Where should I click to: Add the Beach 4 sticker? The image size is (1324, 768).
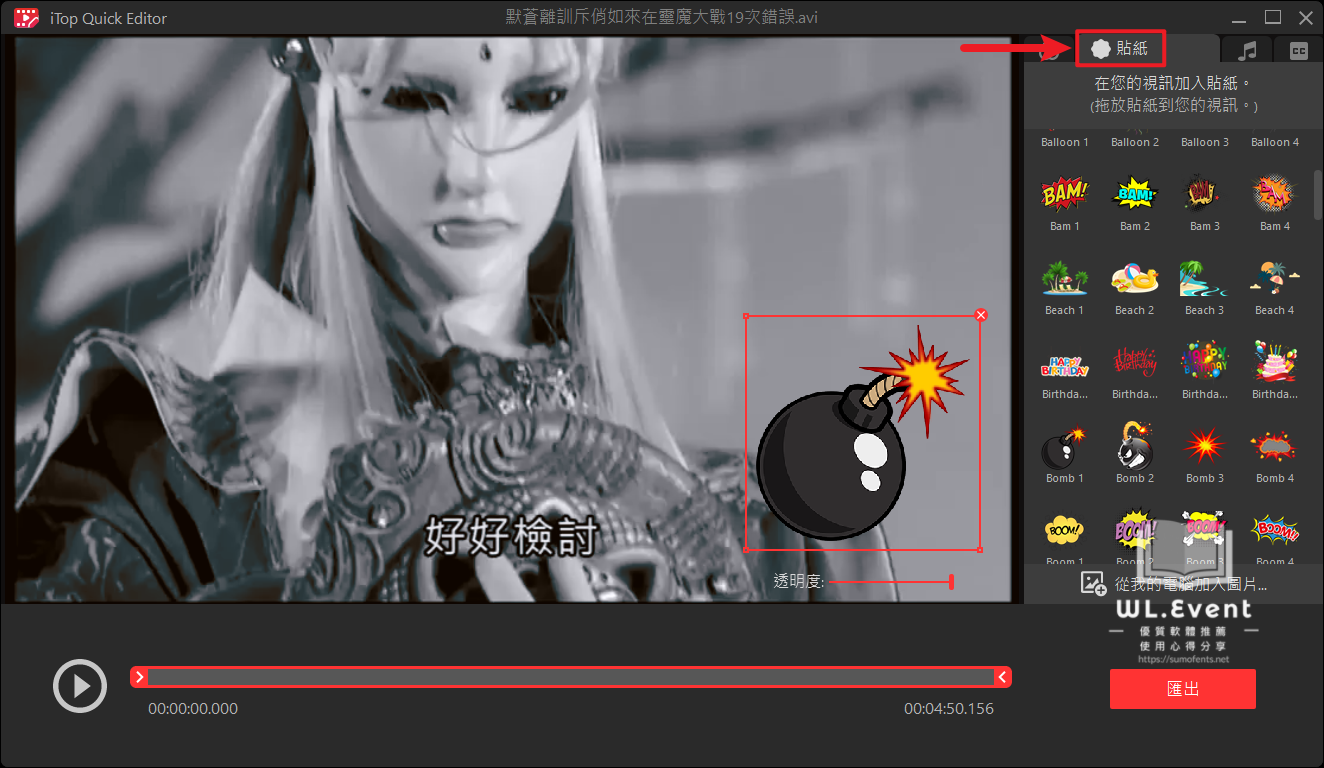pos(1274,278)
